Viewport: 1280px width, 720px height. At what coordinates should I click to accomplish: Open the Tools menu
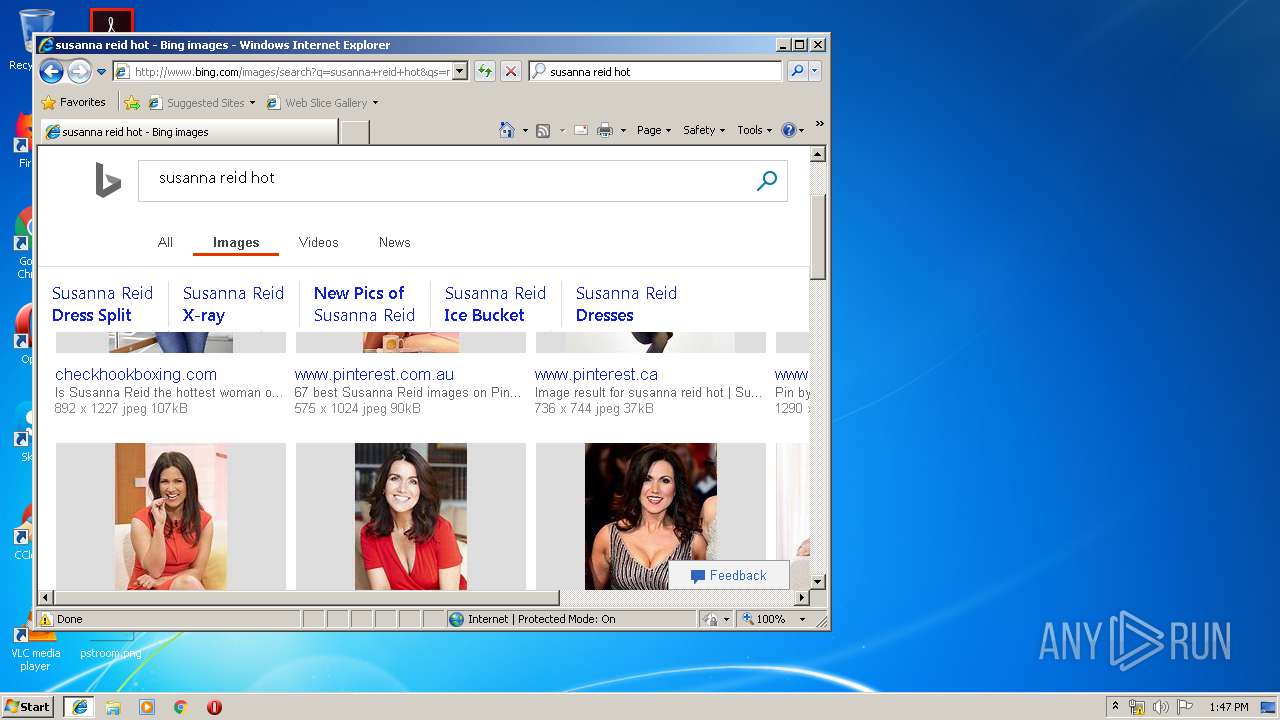coord(755,130)
